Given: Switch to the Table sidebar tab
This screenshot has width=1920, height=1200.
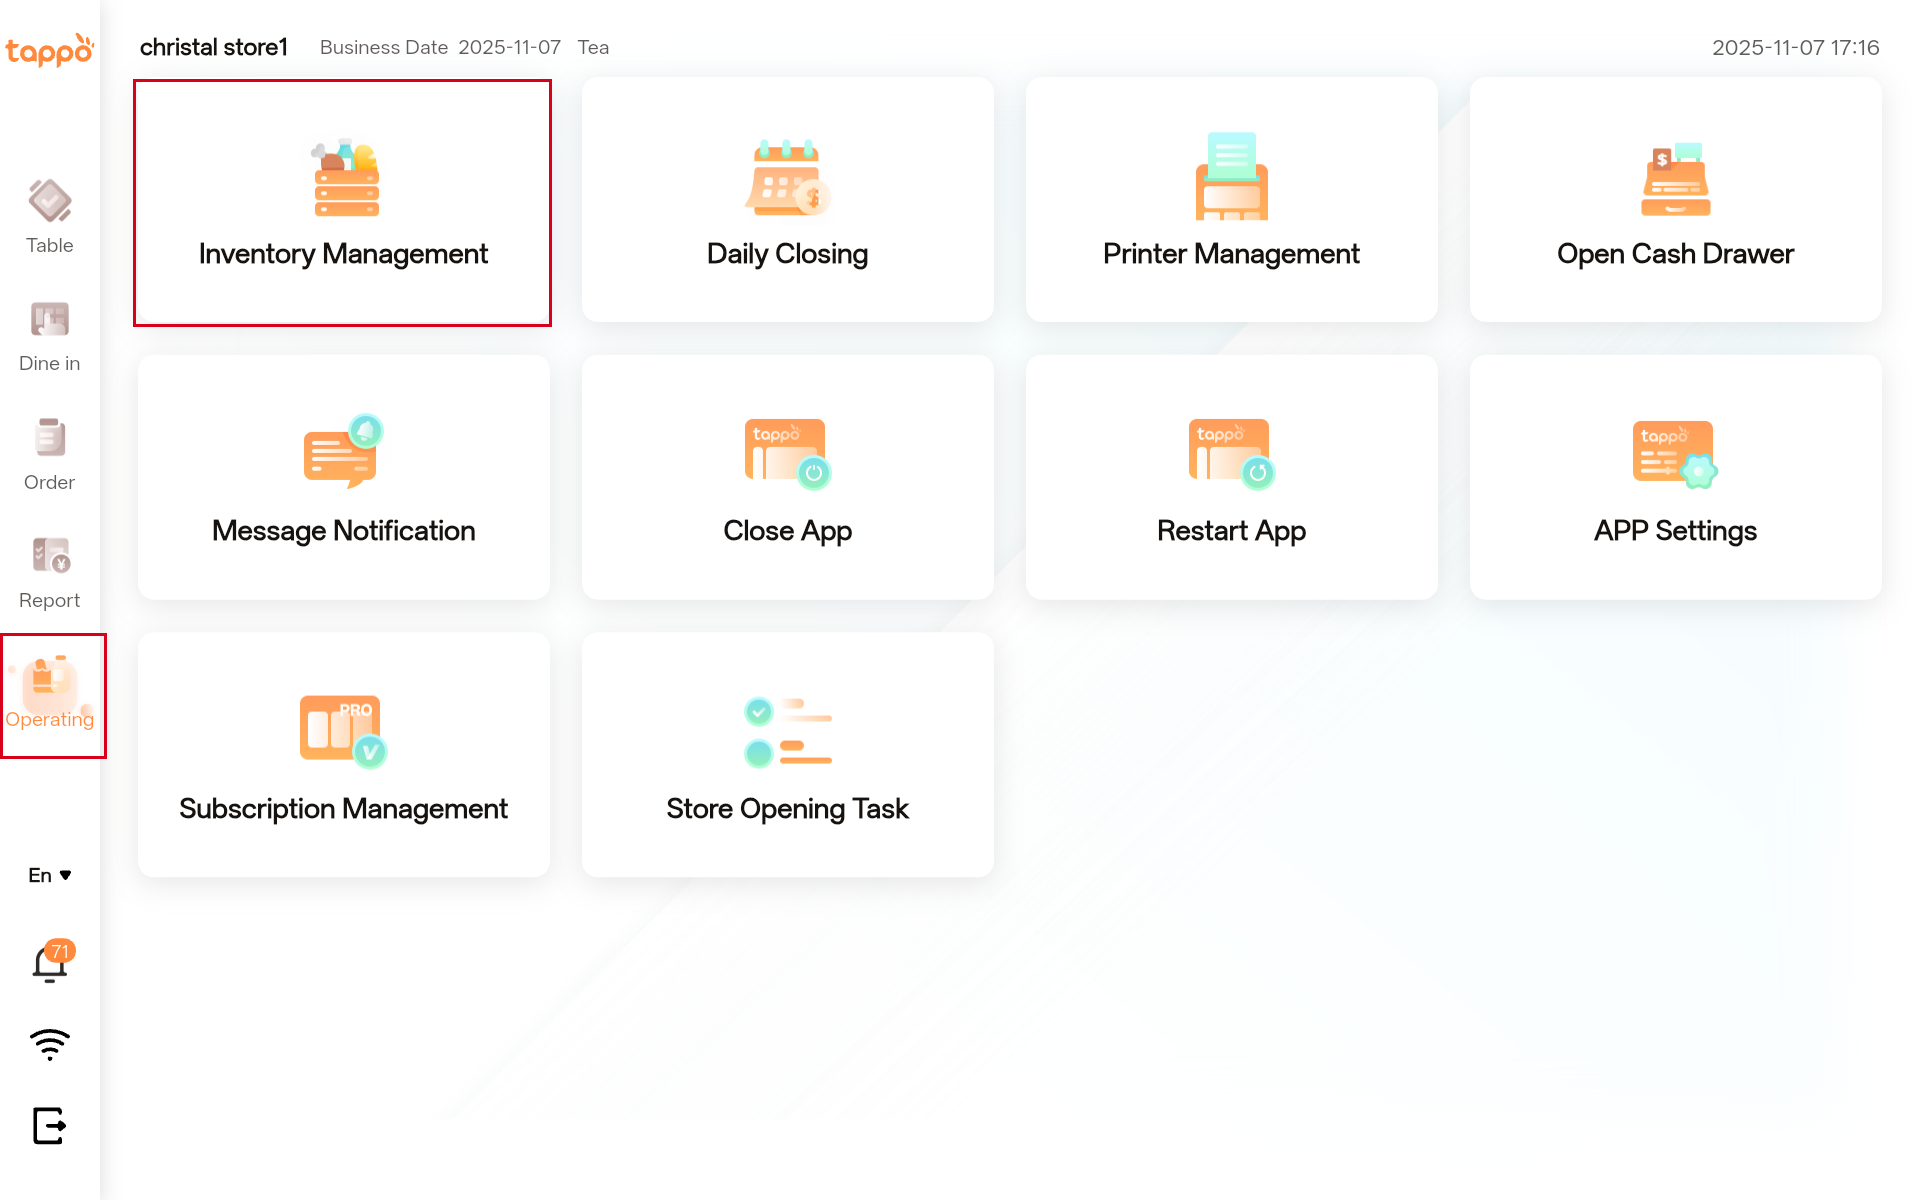Looking at the screenshot, I should (x=49, y=217).
